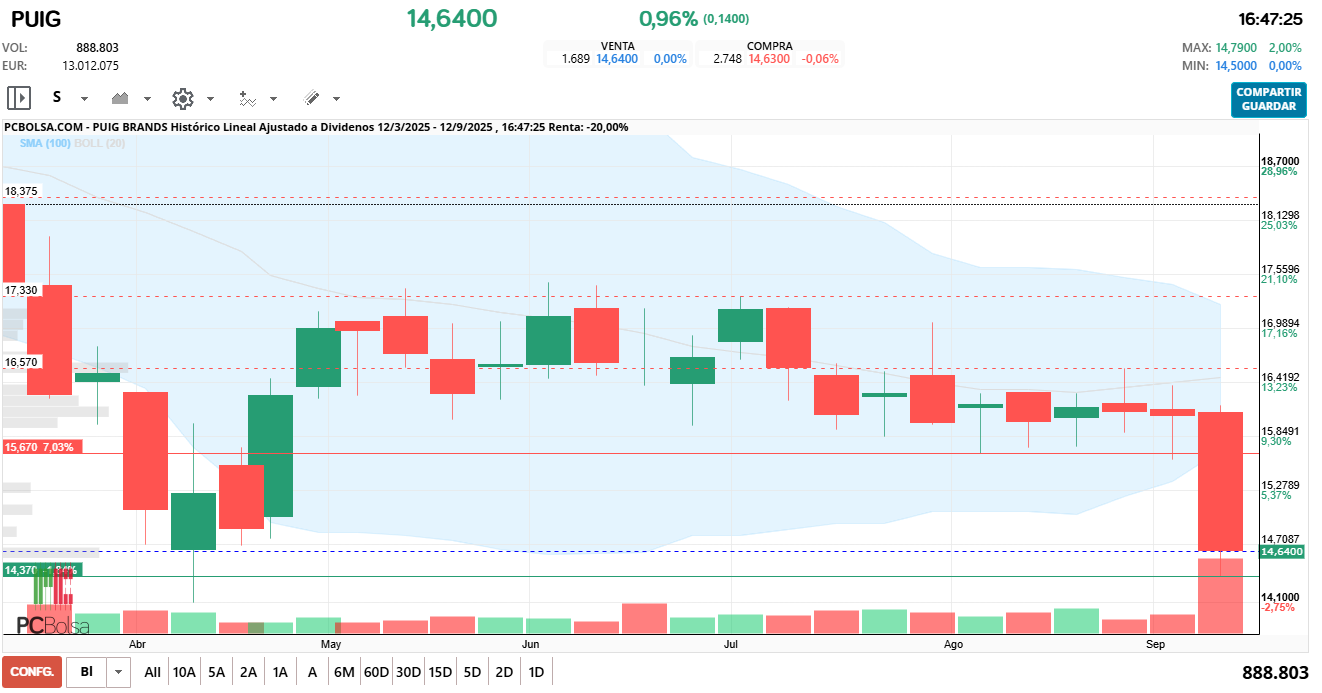Click the COMPARTIR GUARDAR button
The width and height of the screenshot is (1322, 693).
pyautogui.click(x=1269, y=99)
